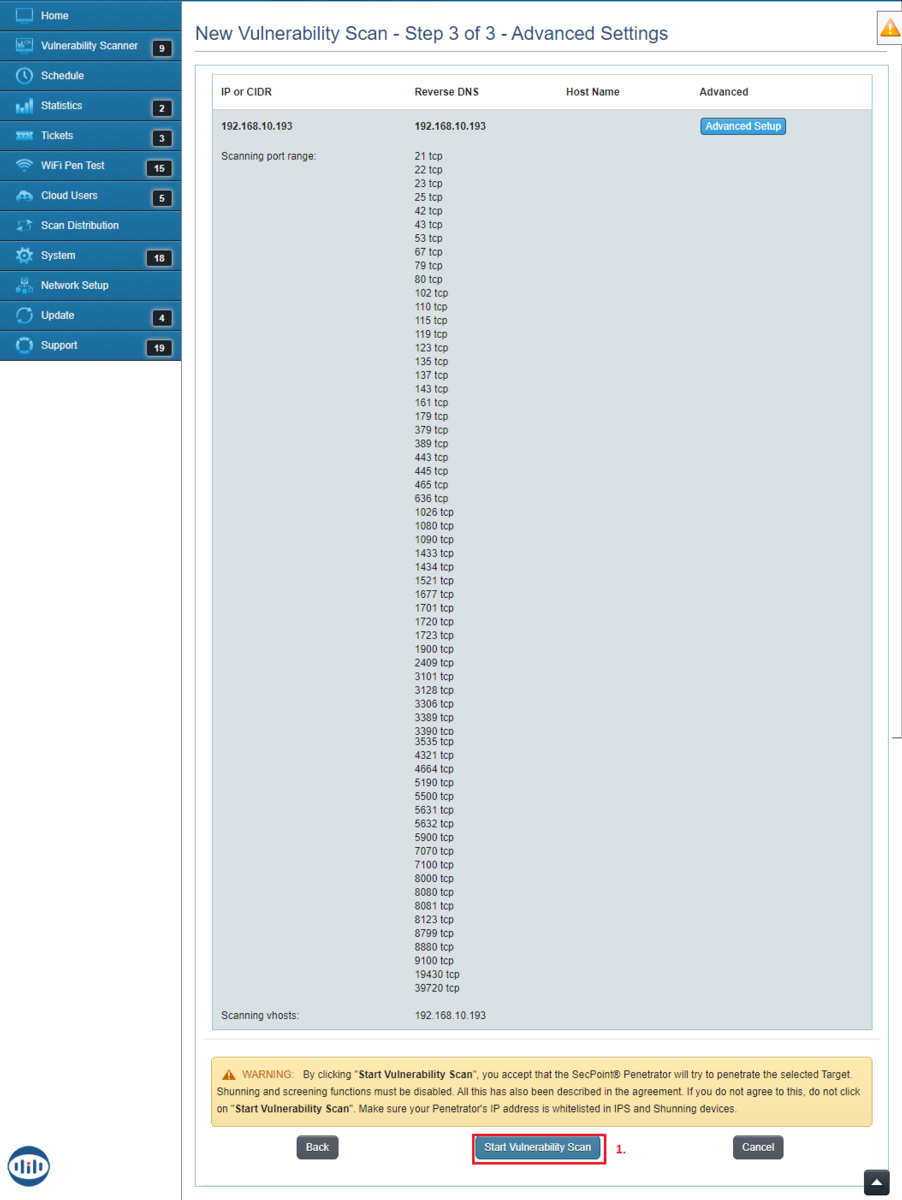
Task: Click the System gear icon
Action: (25, 256)
